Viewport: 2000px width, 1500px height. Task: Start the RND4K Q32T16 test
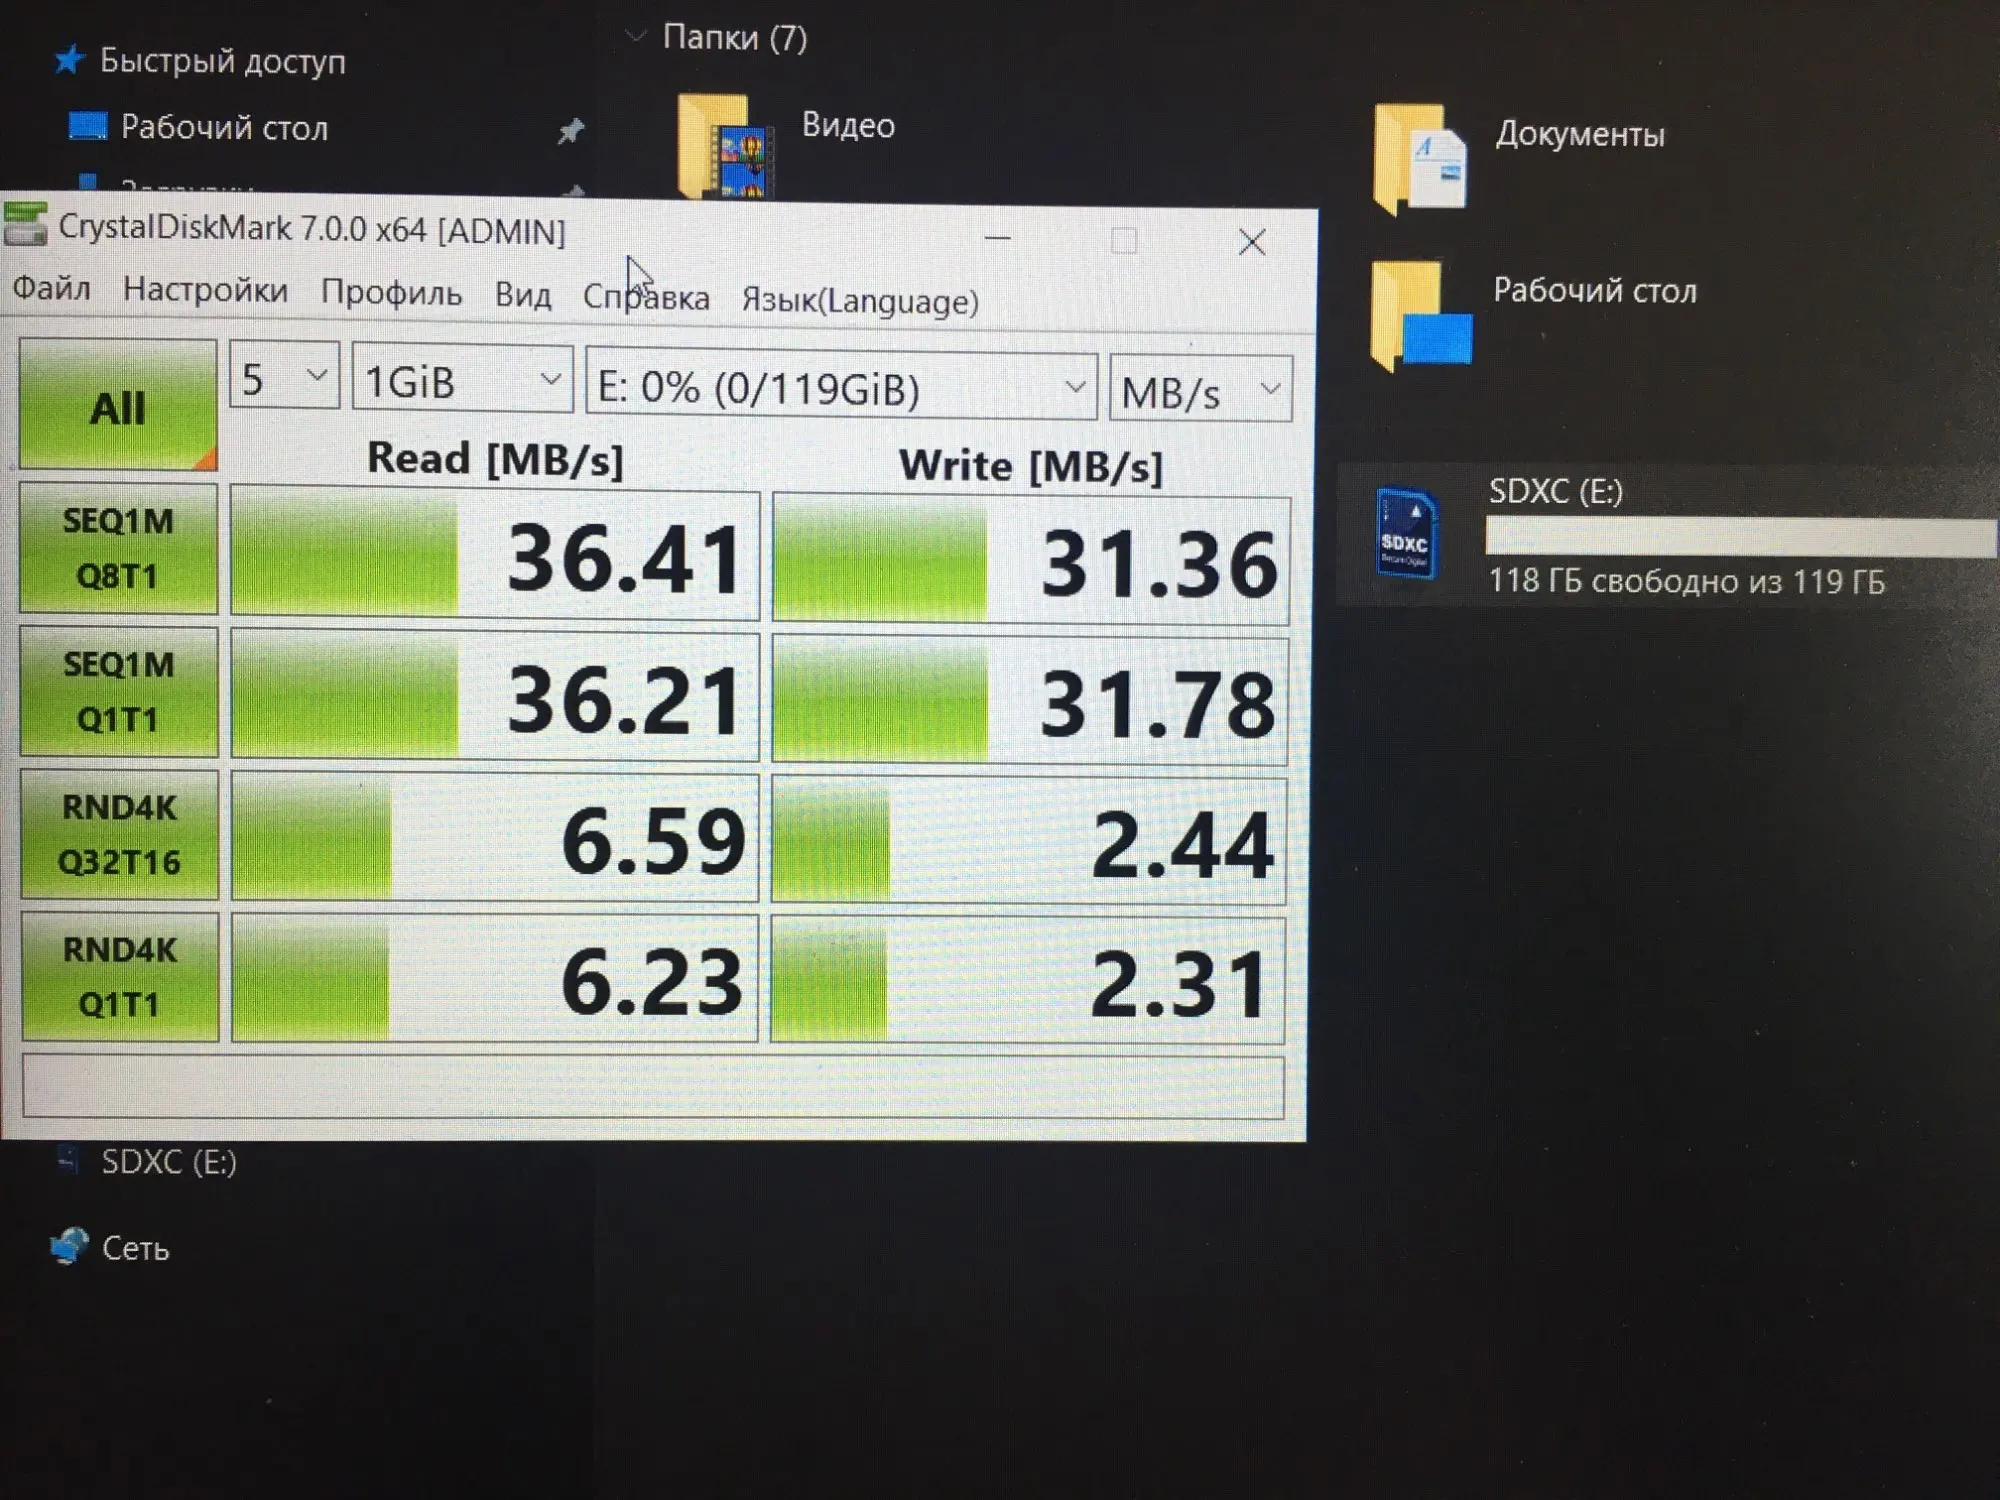119,834
